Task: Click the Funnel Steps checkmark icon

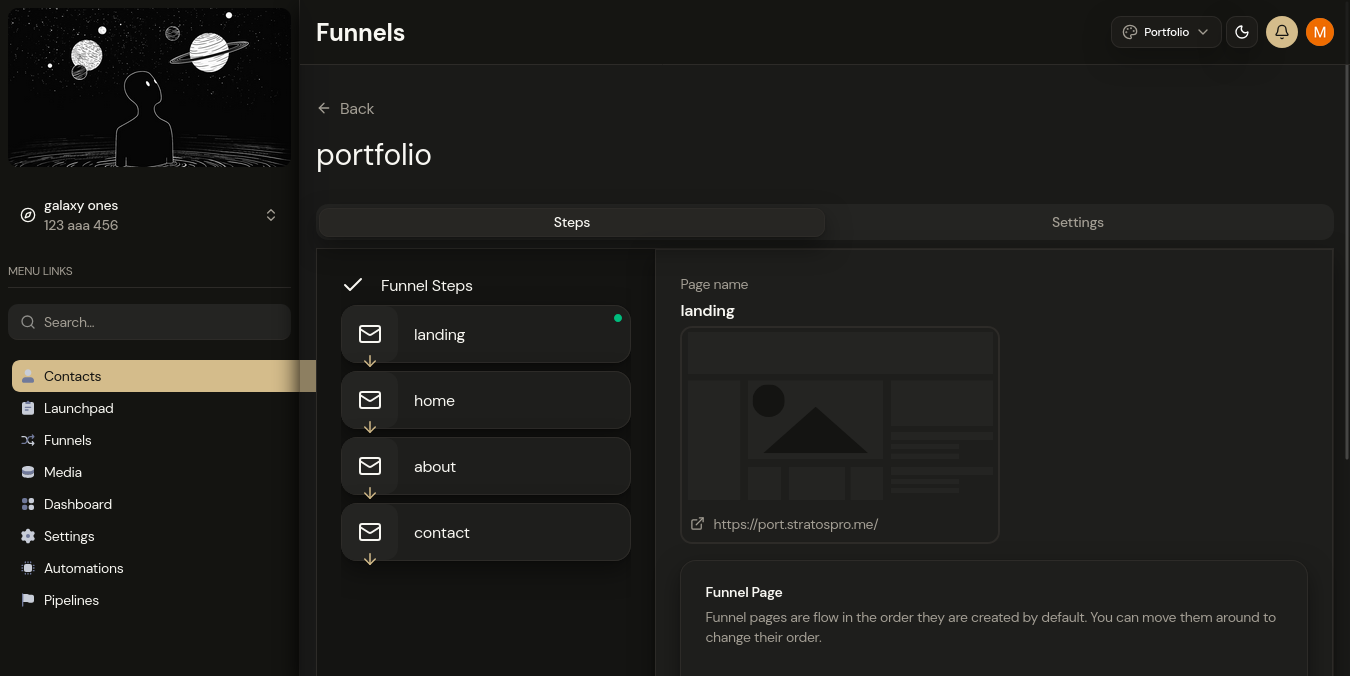Action: coord(352,285)
